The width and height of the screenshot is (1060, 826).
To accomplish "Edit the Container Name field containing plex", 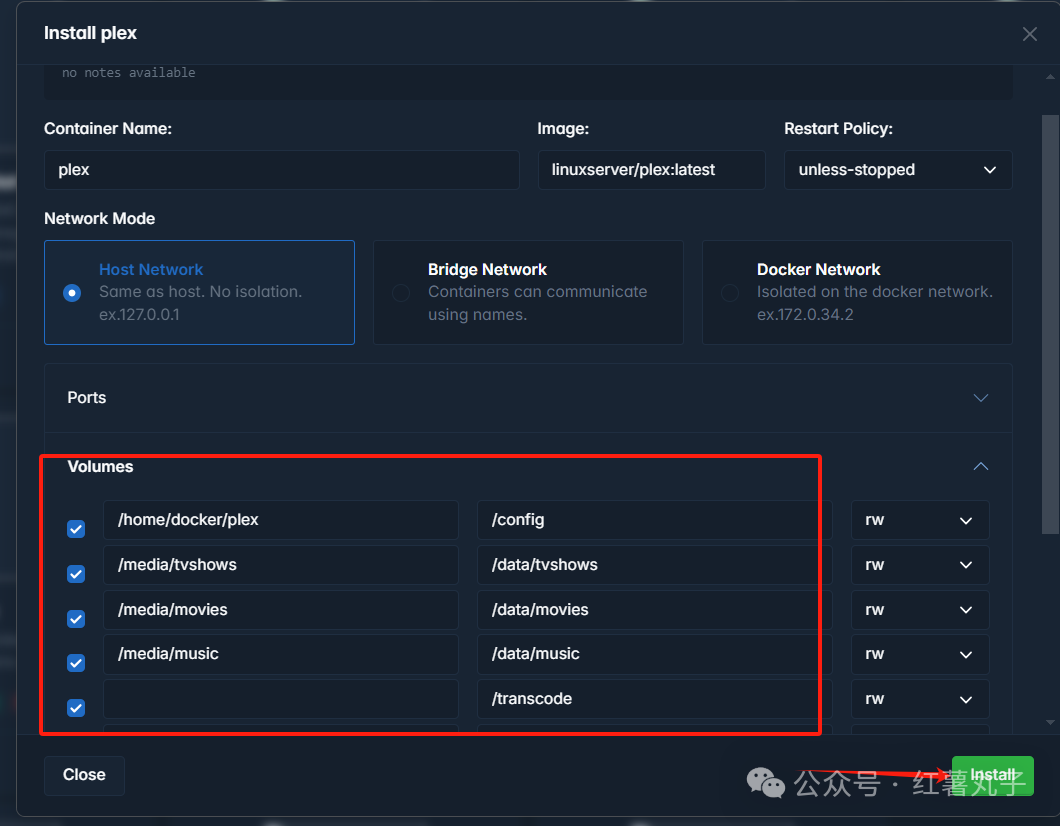I will [x=282, y=170].
